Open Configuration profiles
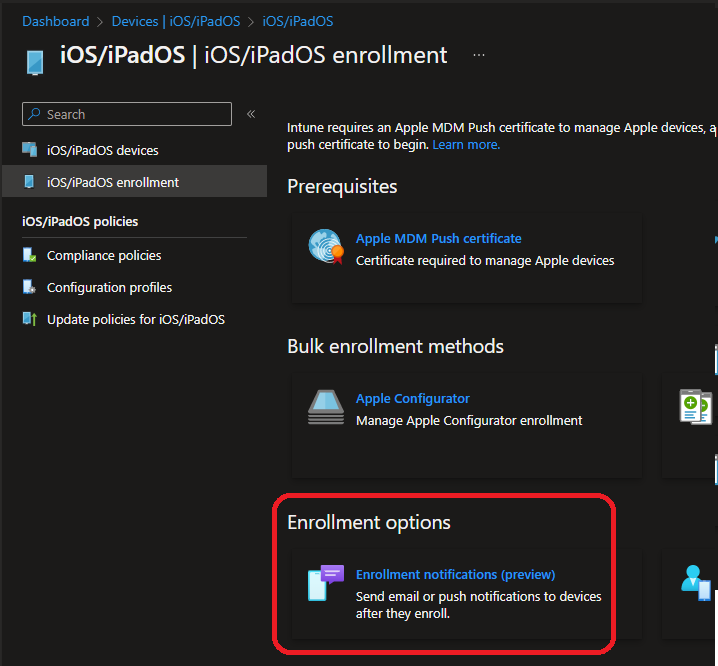This screenshot has height=666, width=718. (x=109, y=287)
